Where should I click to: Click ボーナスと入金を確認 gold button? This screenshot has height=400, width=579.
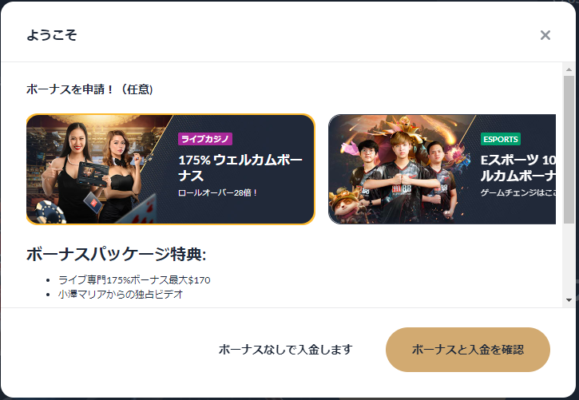[x=468, y=349]
